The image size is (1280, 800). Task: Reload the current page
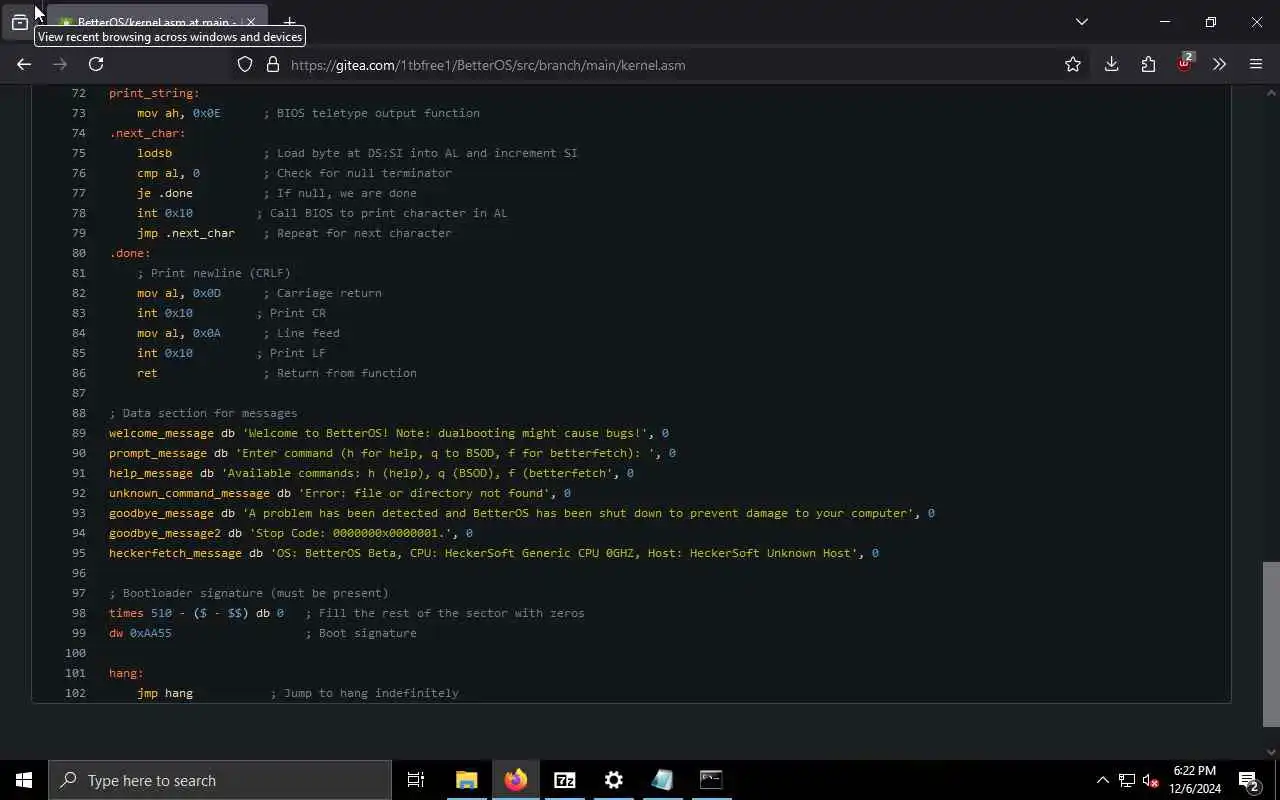point(96,65)
